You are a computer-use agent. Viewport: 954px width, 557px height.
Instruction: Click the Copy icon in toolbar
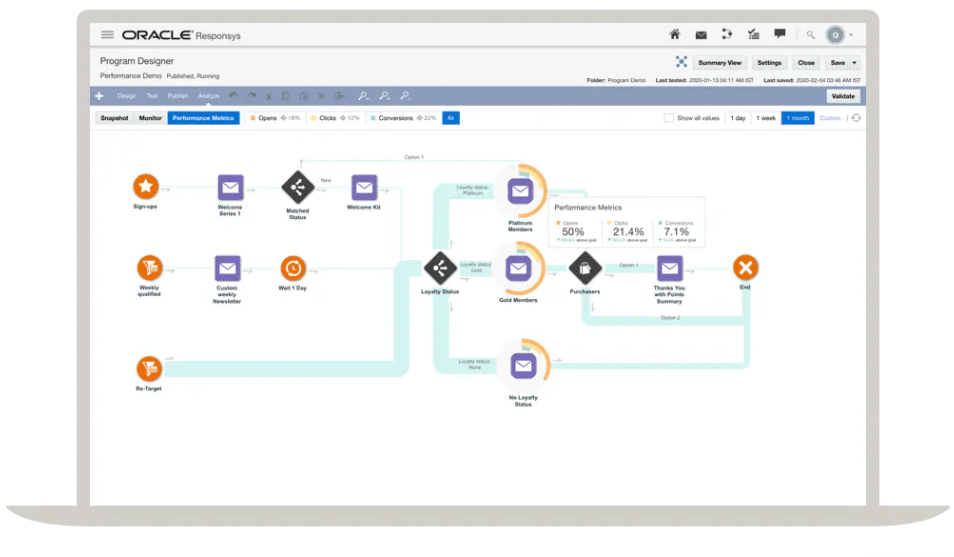286,96
